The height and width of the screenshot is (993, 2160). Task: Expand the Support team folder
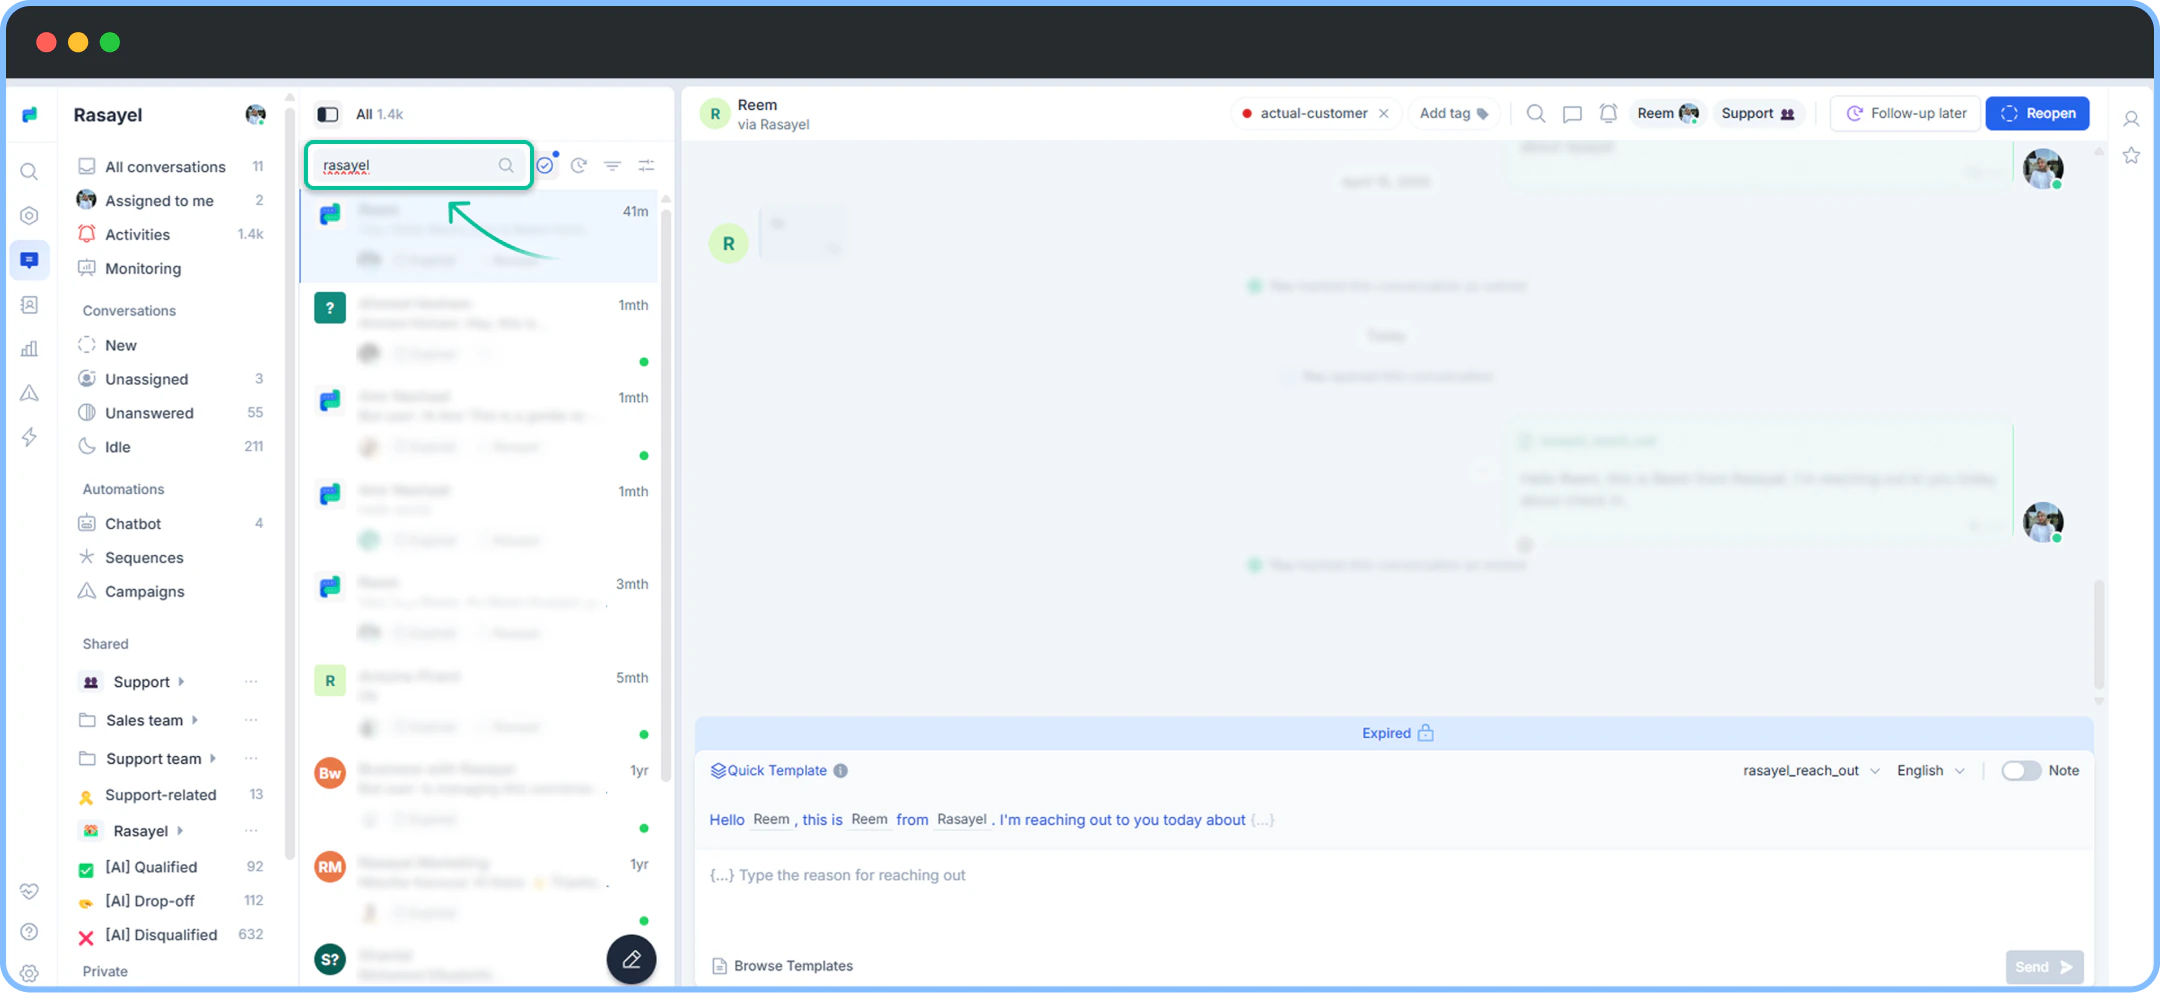pos(213,758)
